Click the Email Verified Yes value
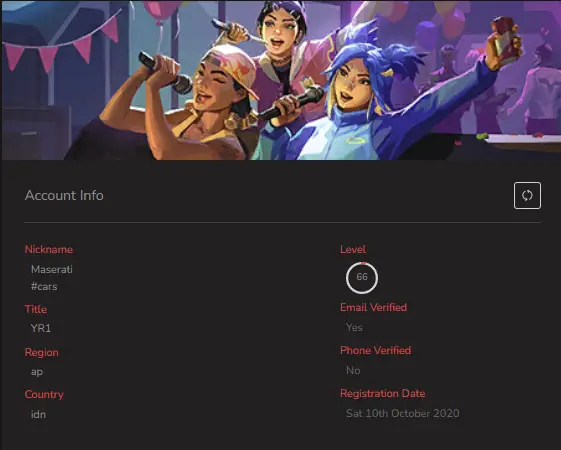The width and height of the screenshot is (561, 450). click(354, 327)
